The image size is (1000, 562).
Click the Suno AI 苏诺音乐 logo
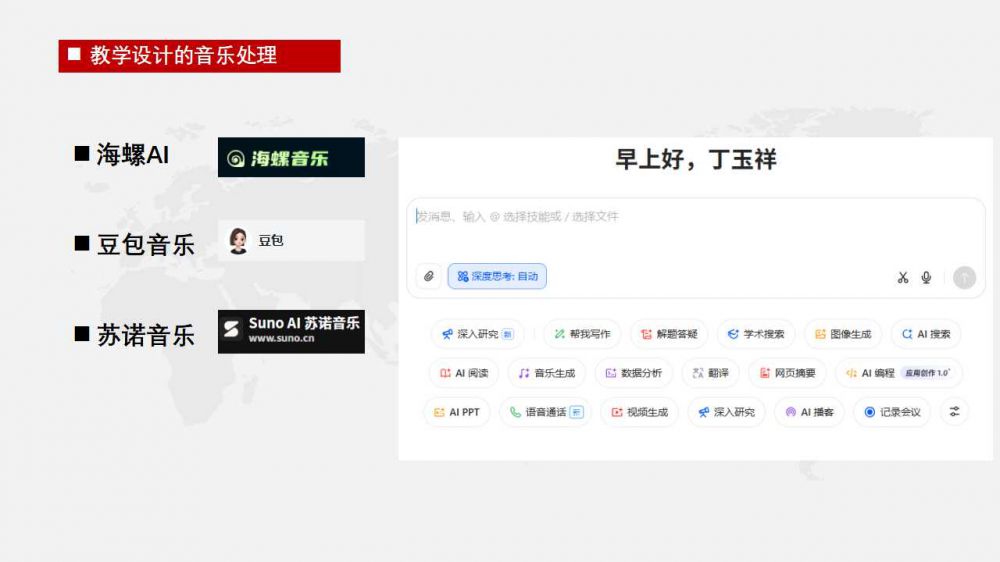(291, 331)
